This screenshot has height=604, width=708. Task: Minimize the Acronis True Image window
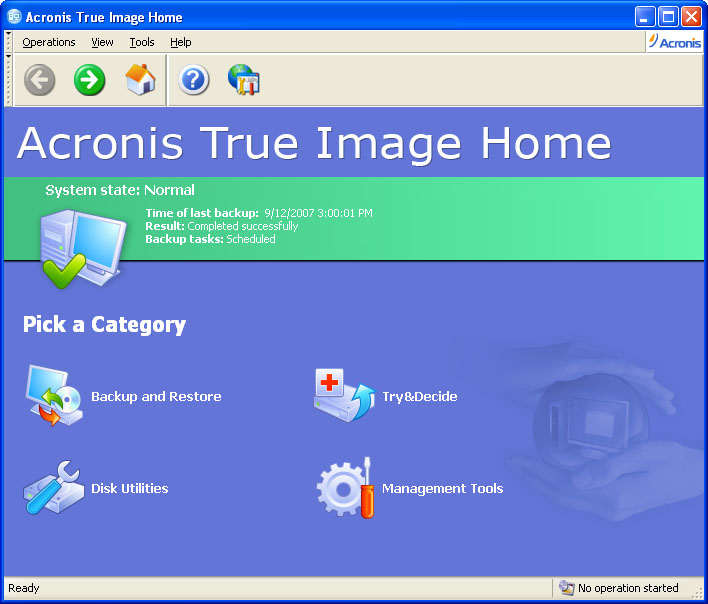click(x=644, y=17)
